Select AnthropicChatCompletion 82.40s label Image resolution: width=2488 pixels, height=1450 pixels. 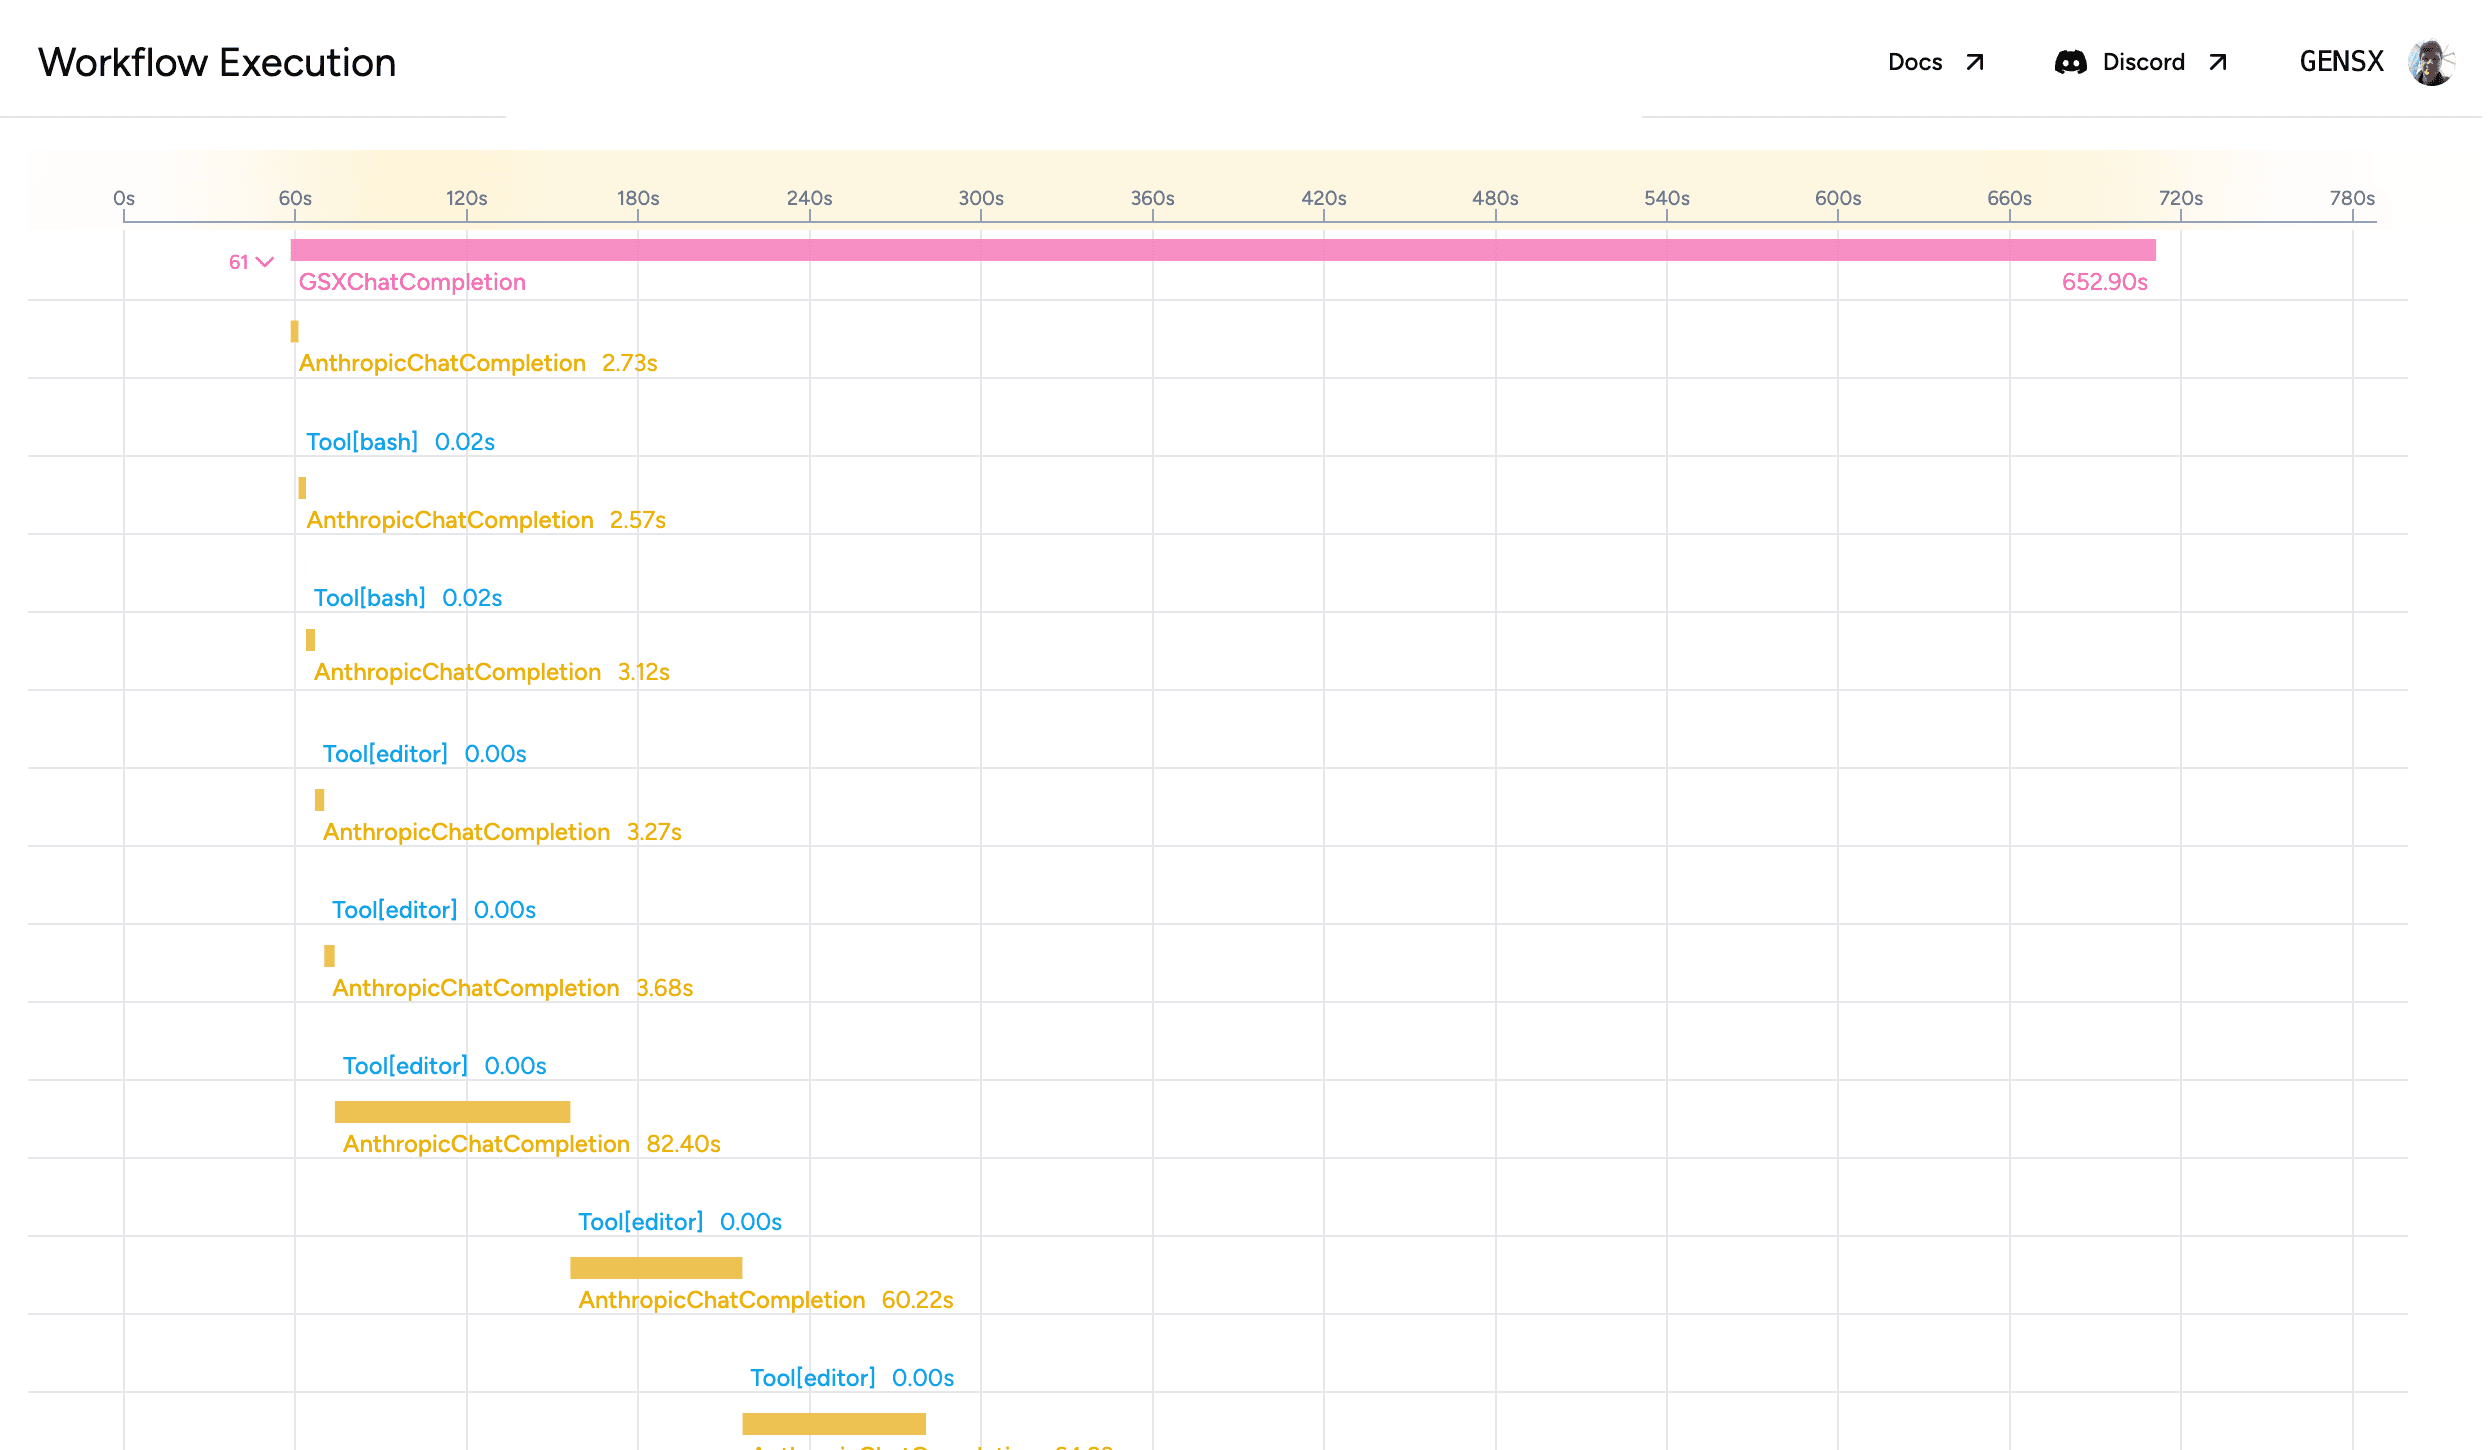point(532,1144)
